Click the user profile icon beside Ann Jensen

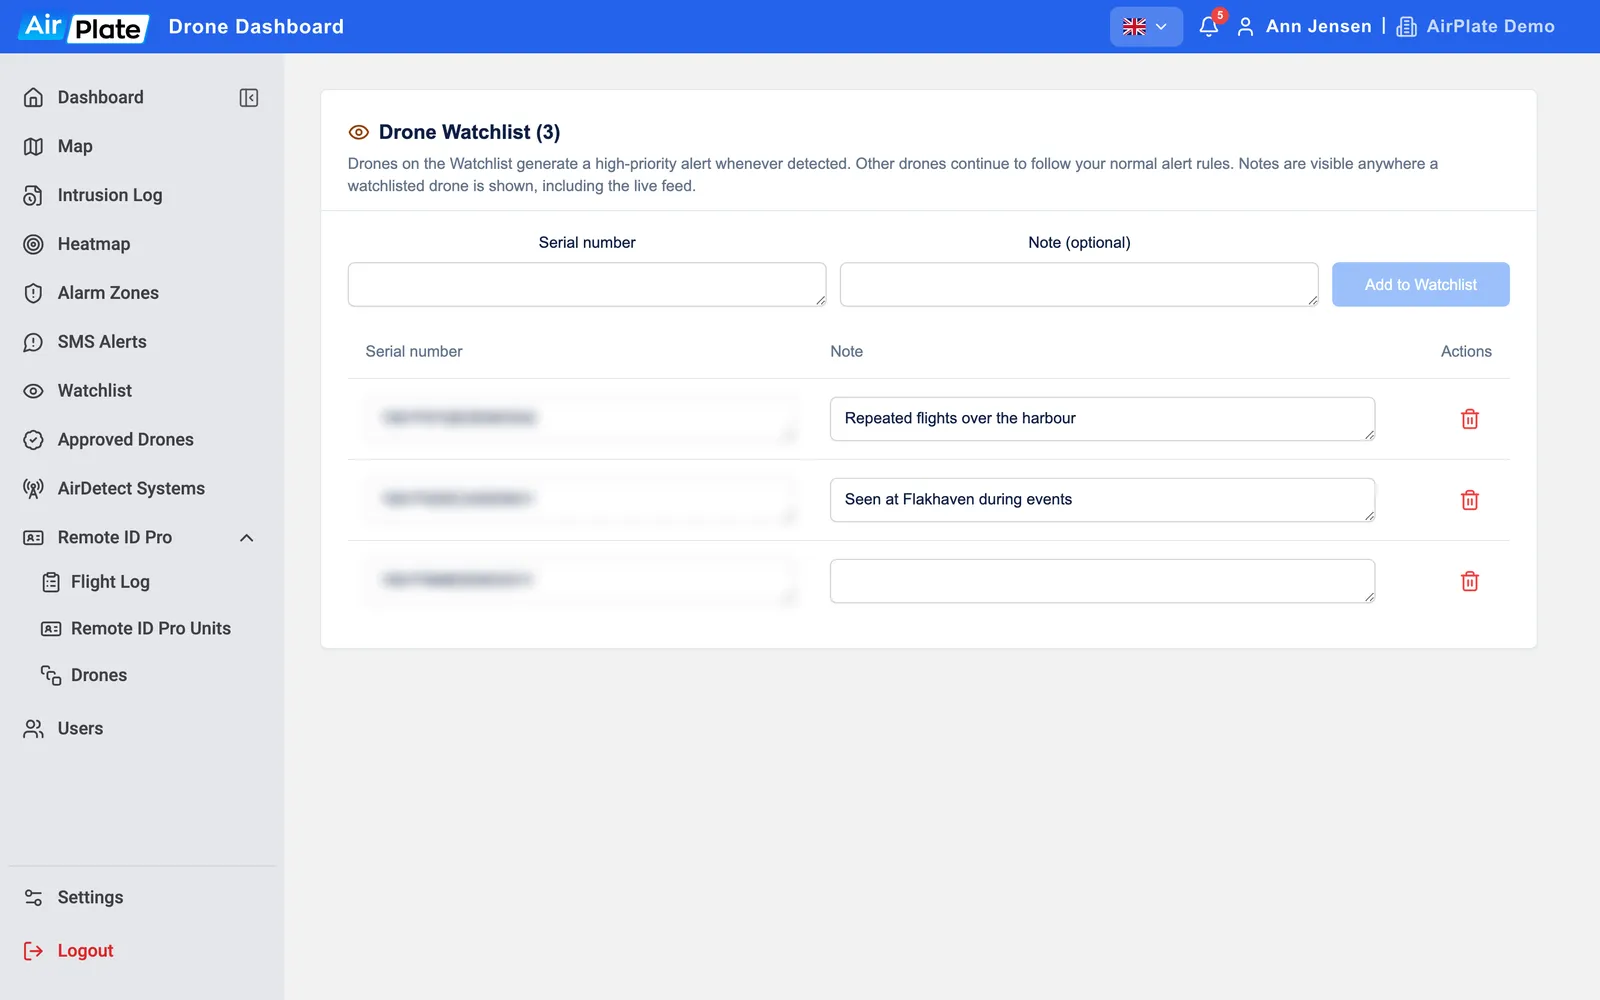[x=1245, y=27]
